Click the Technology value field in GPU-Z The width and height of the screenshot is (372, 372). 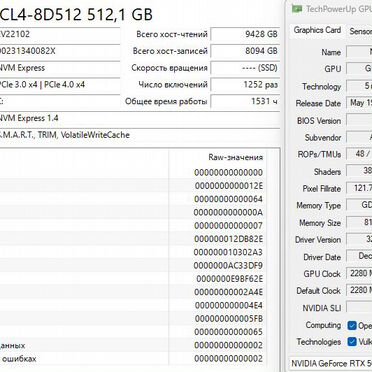point(359,86)
